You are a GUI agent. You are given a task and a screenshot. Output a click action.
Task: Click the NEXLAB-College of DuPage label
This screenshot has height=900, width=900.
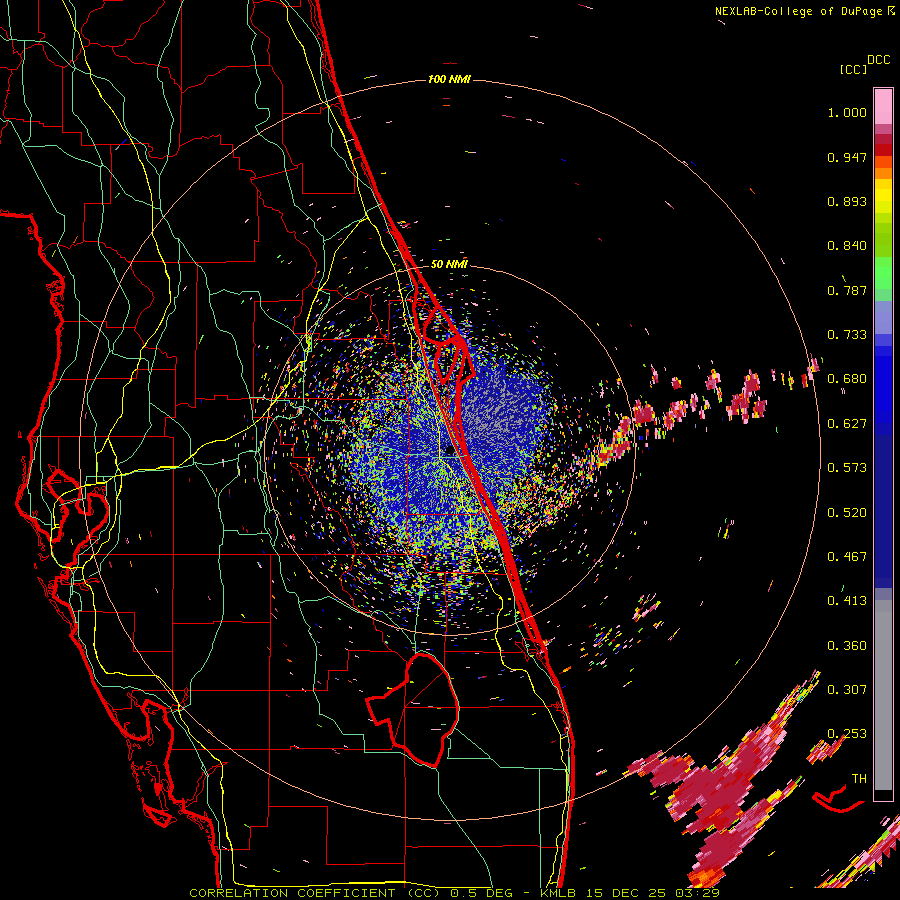(x=798, y=11)
